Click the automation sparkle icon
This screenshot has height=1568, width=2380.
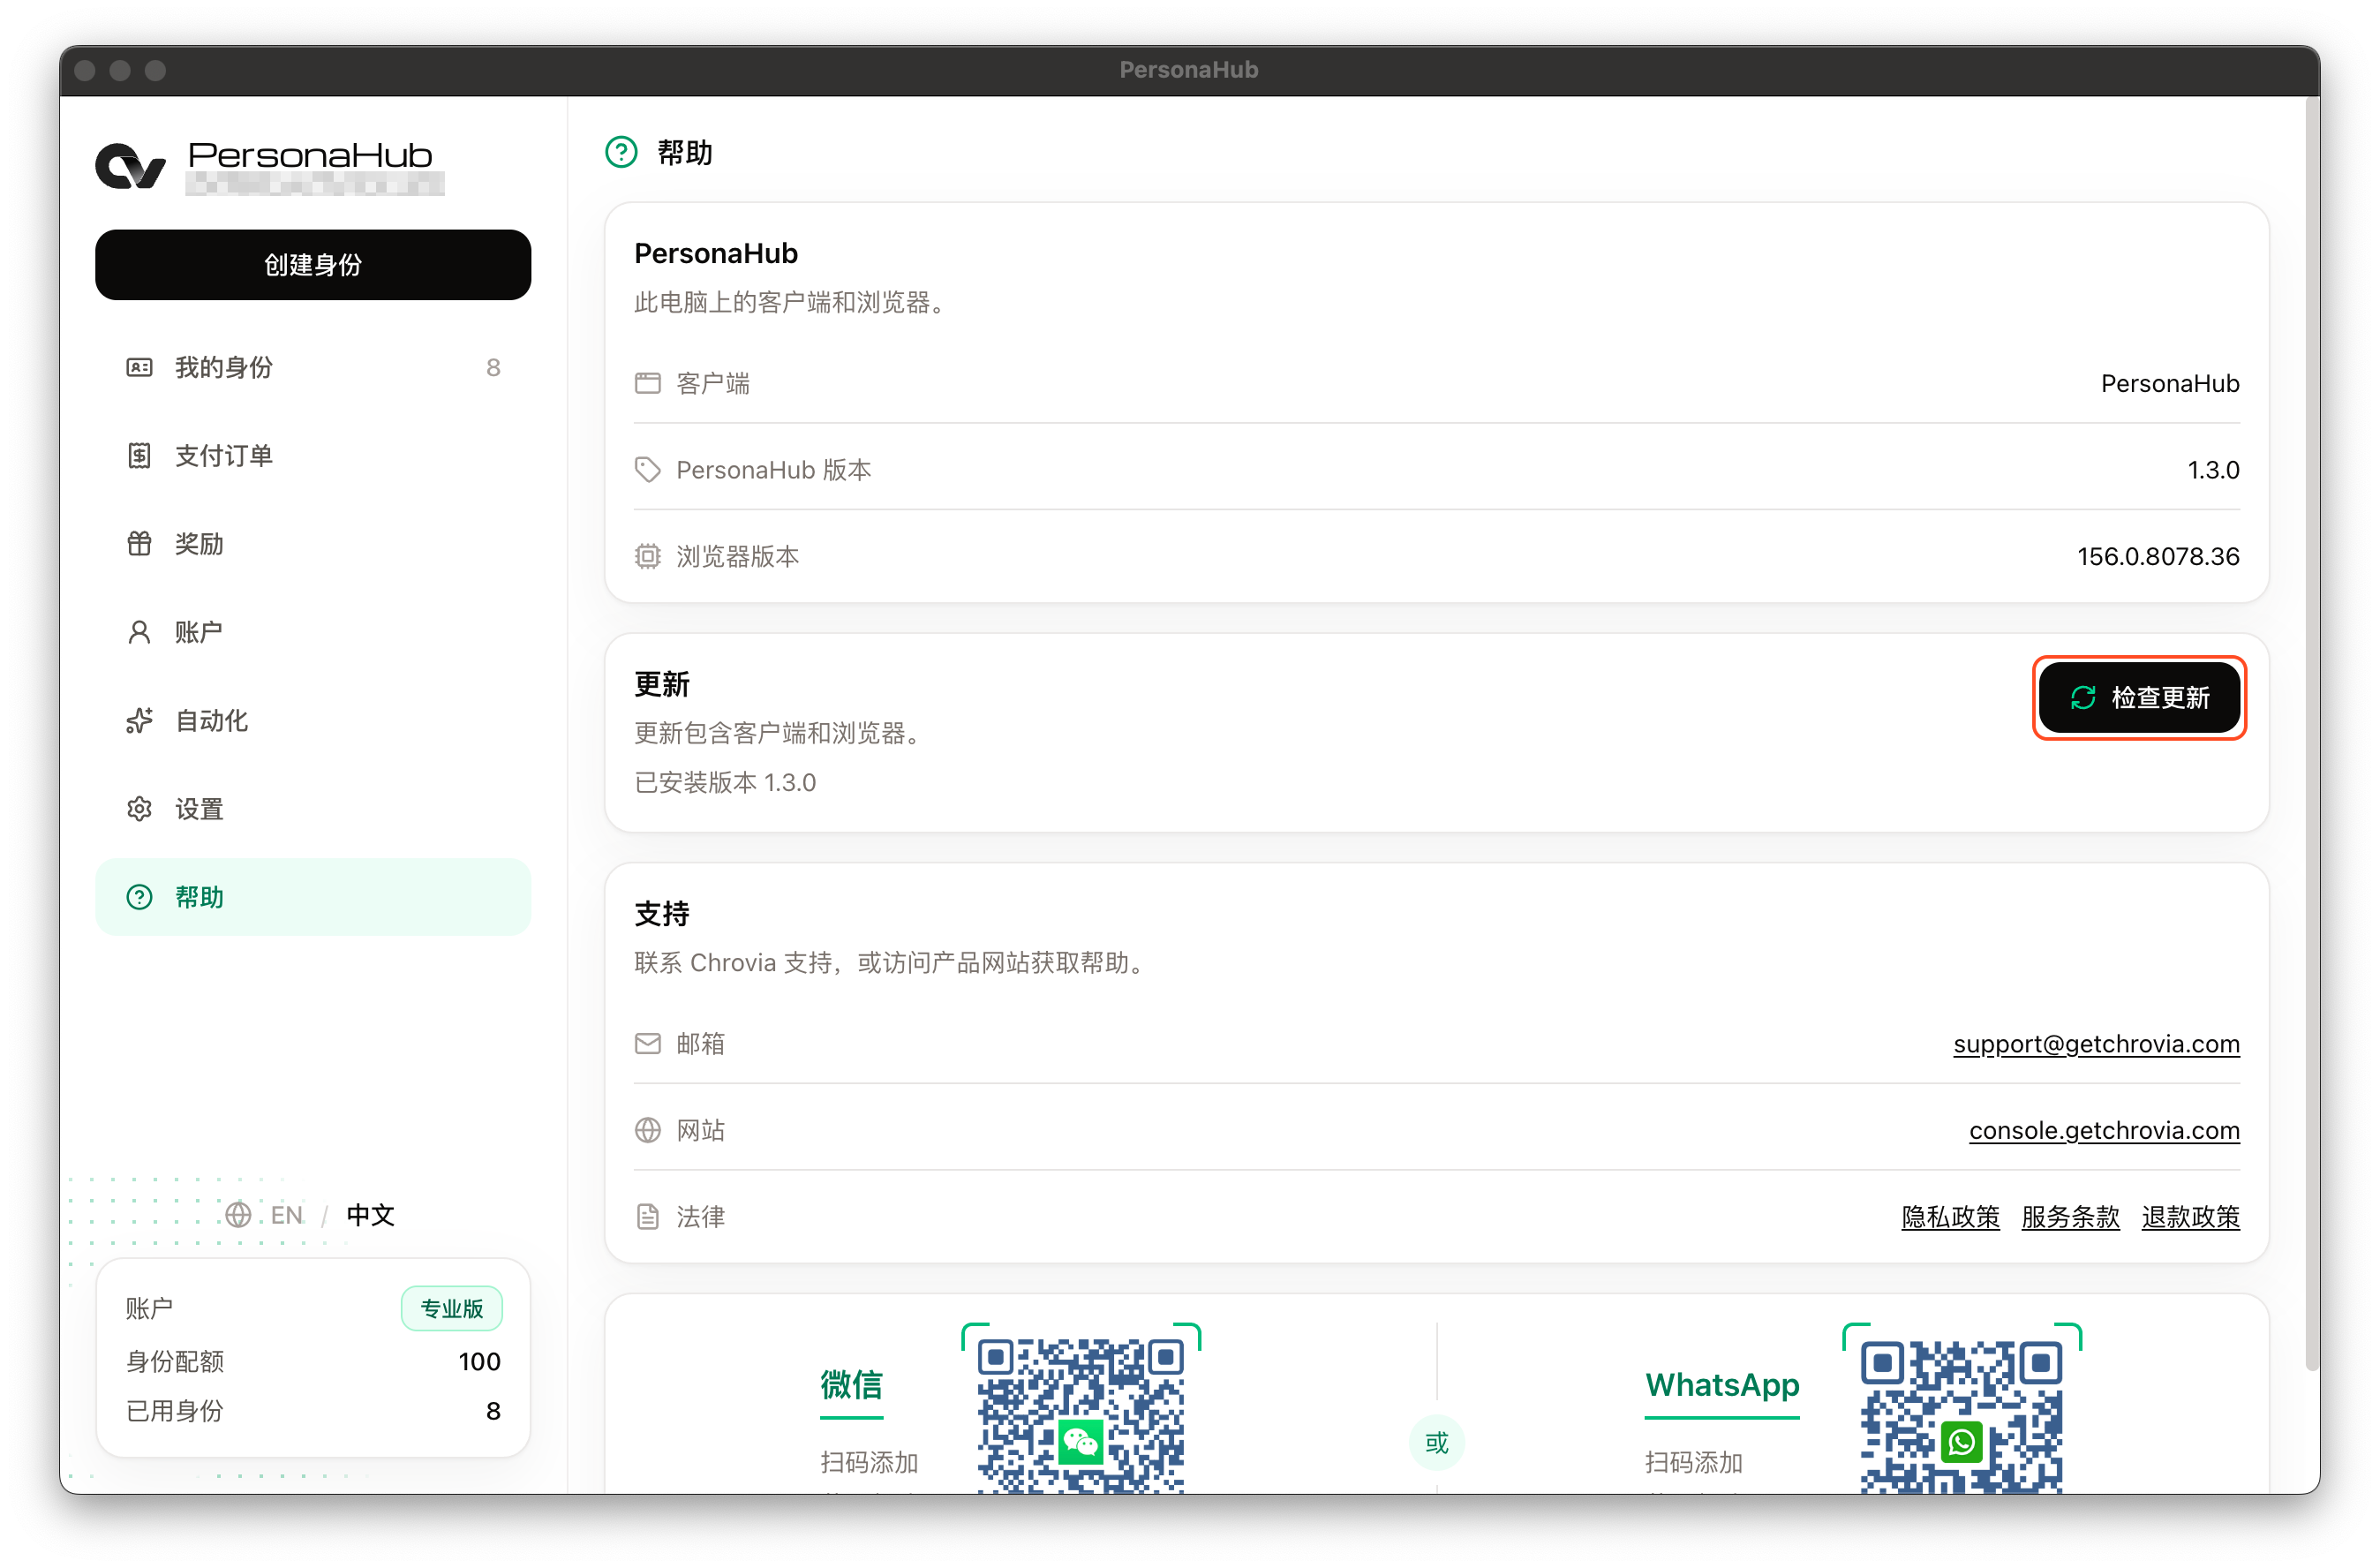[x=139, y=720]
